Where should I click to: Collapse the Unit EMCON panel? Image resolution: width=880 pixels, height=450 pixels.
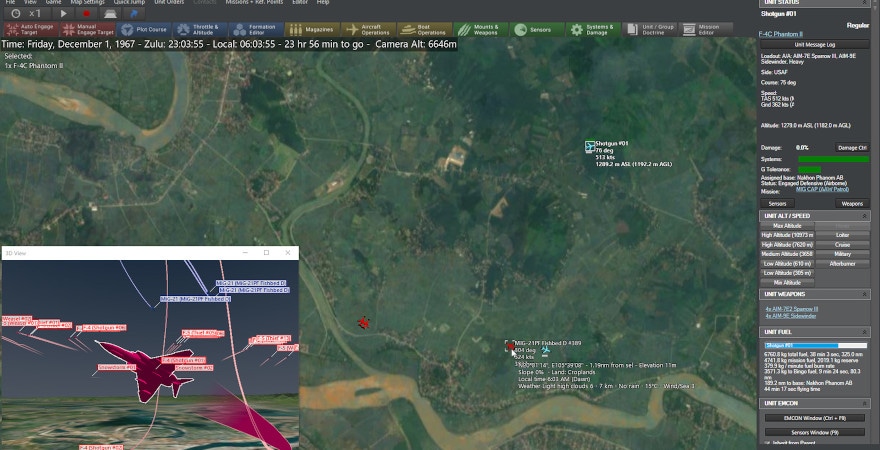[864, 403]
